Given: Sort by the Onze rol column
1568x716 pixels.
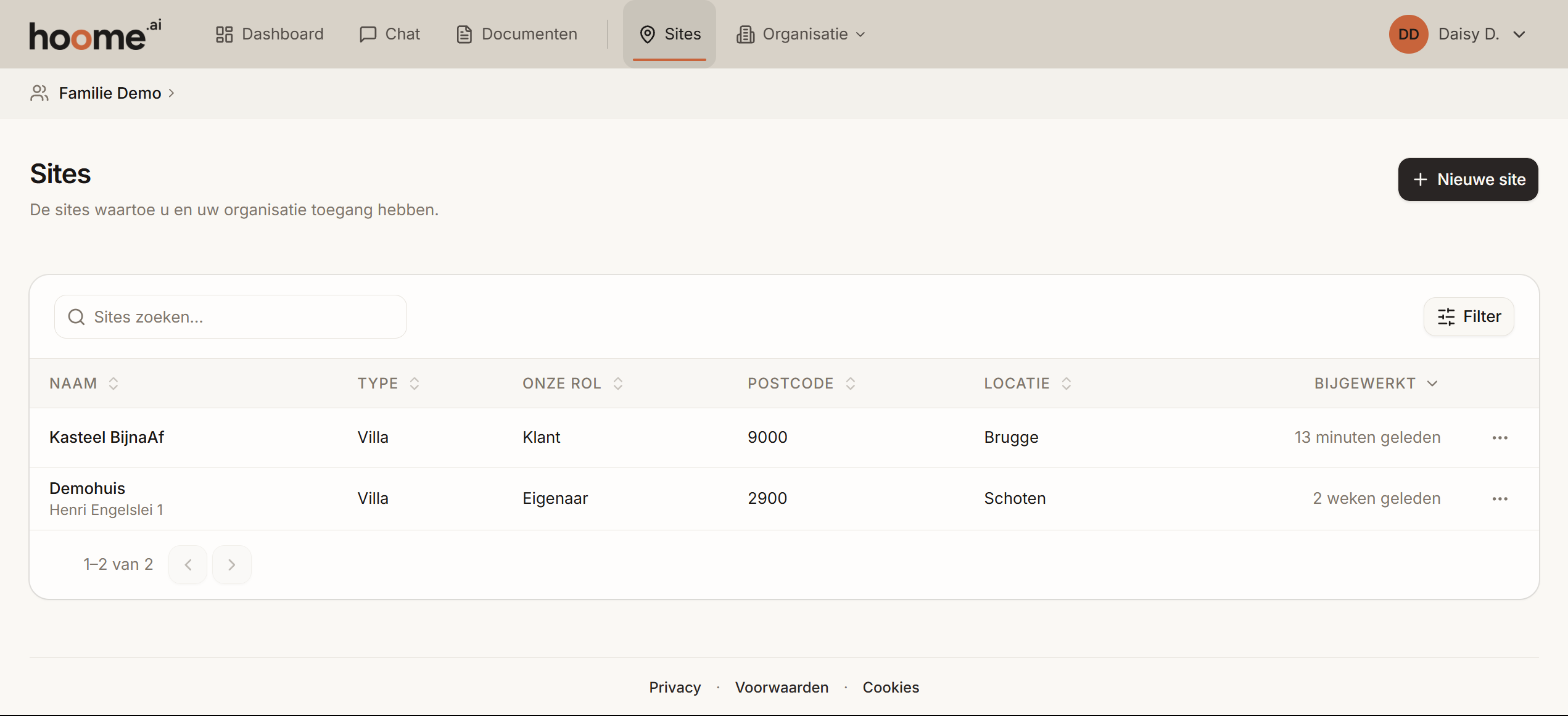Looking at the screenshot, I should coord(573,383).
